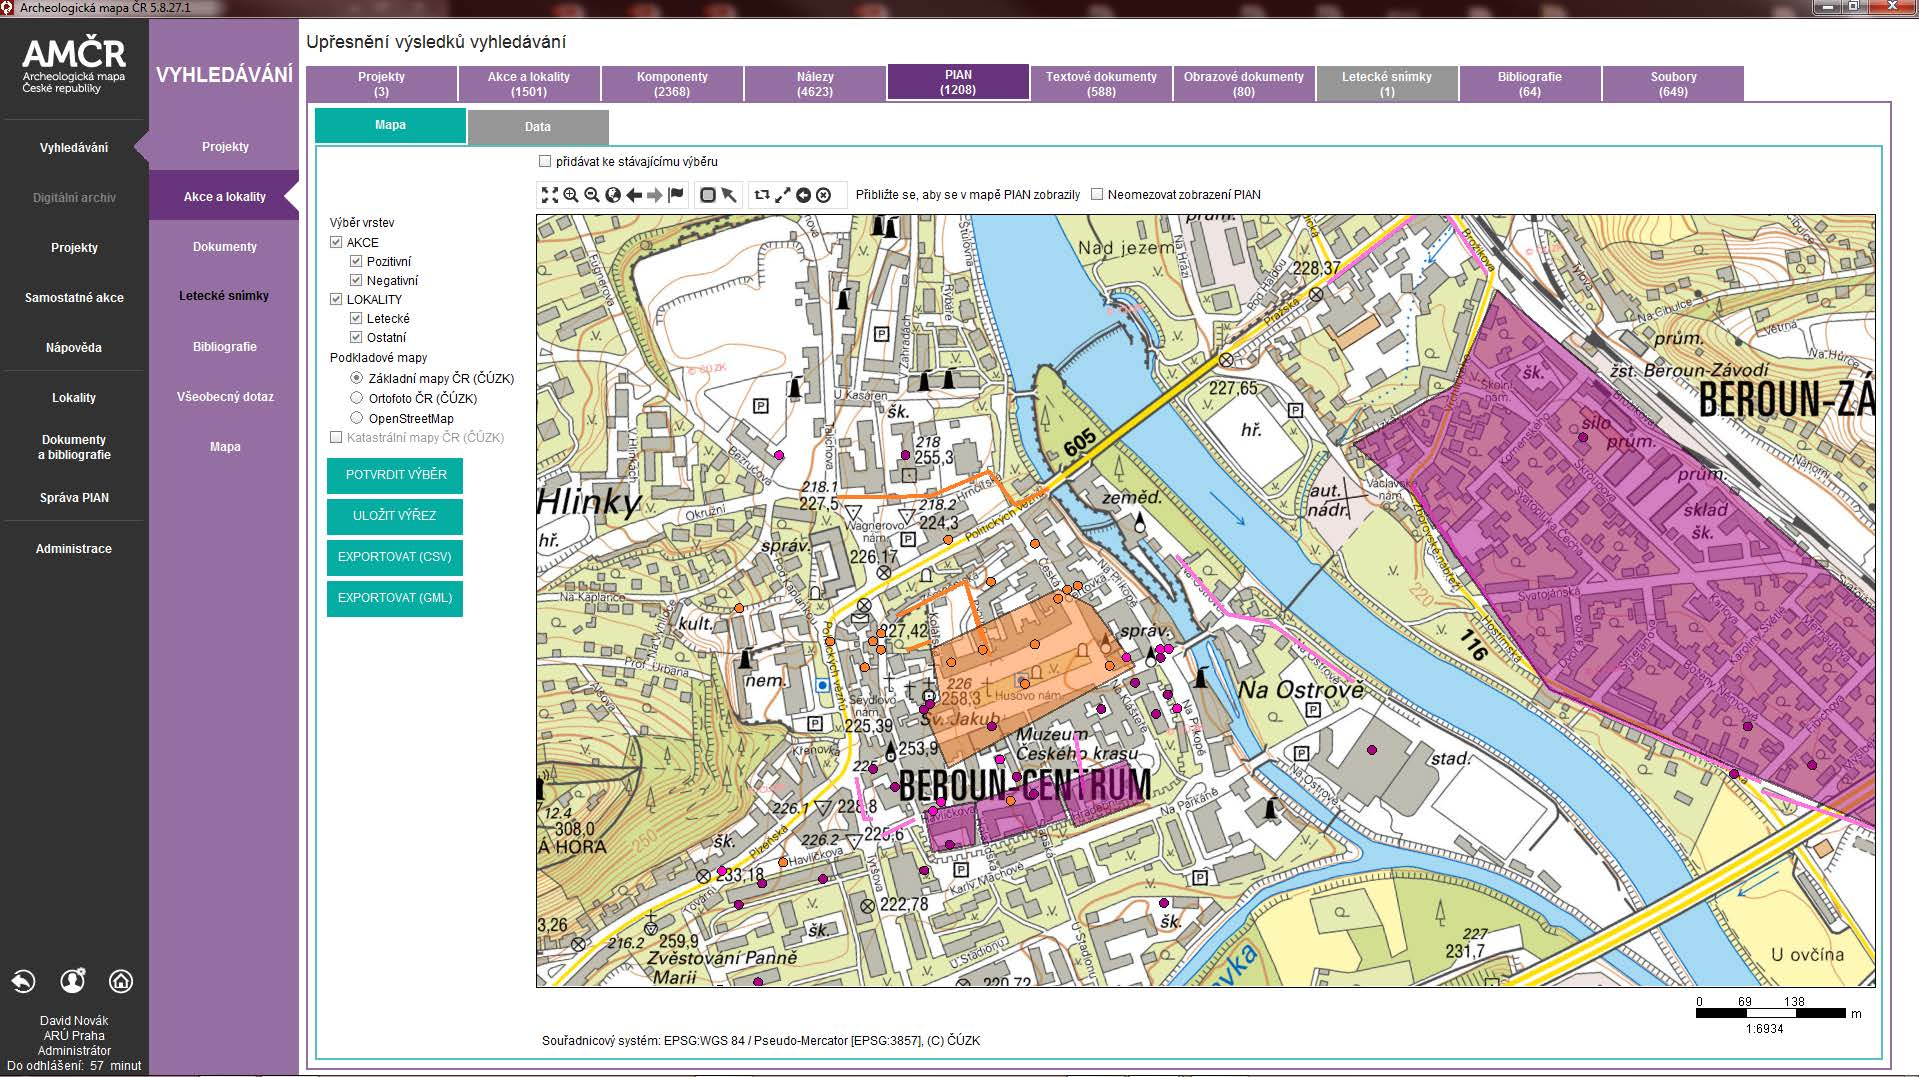Switch to the Mapa sub-tab

click(390, 125)
